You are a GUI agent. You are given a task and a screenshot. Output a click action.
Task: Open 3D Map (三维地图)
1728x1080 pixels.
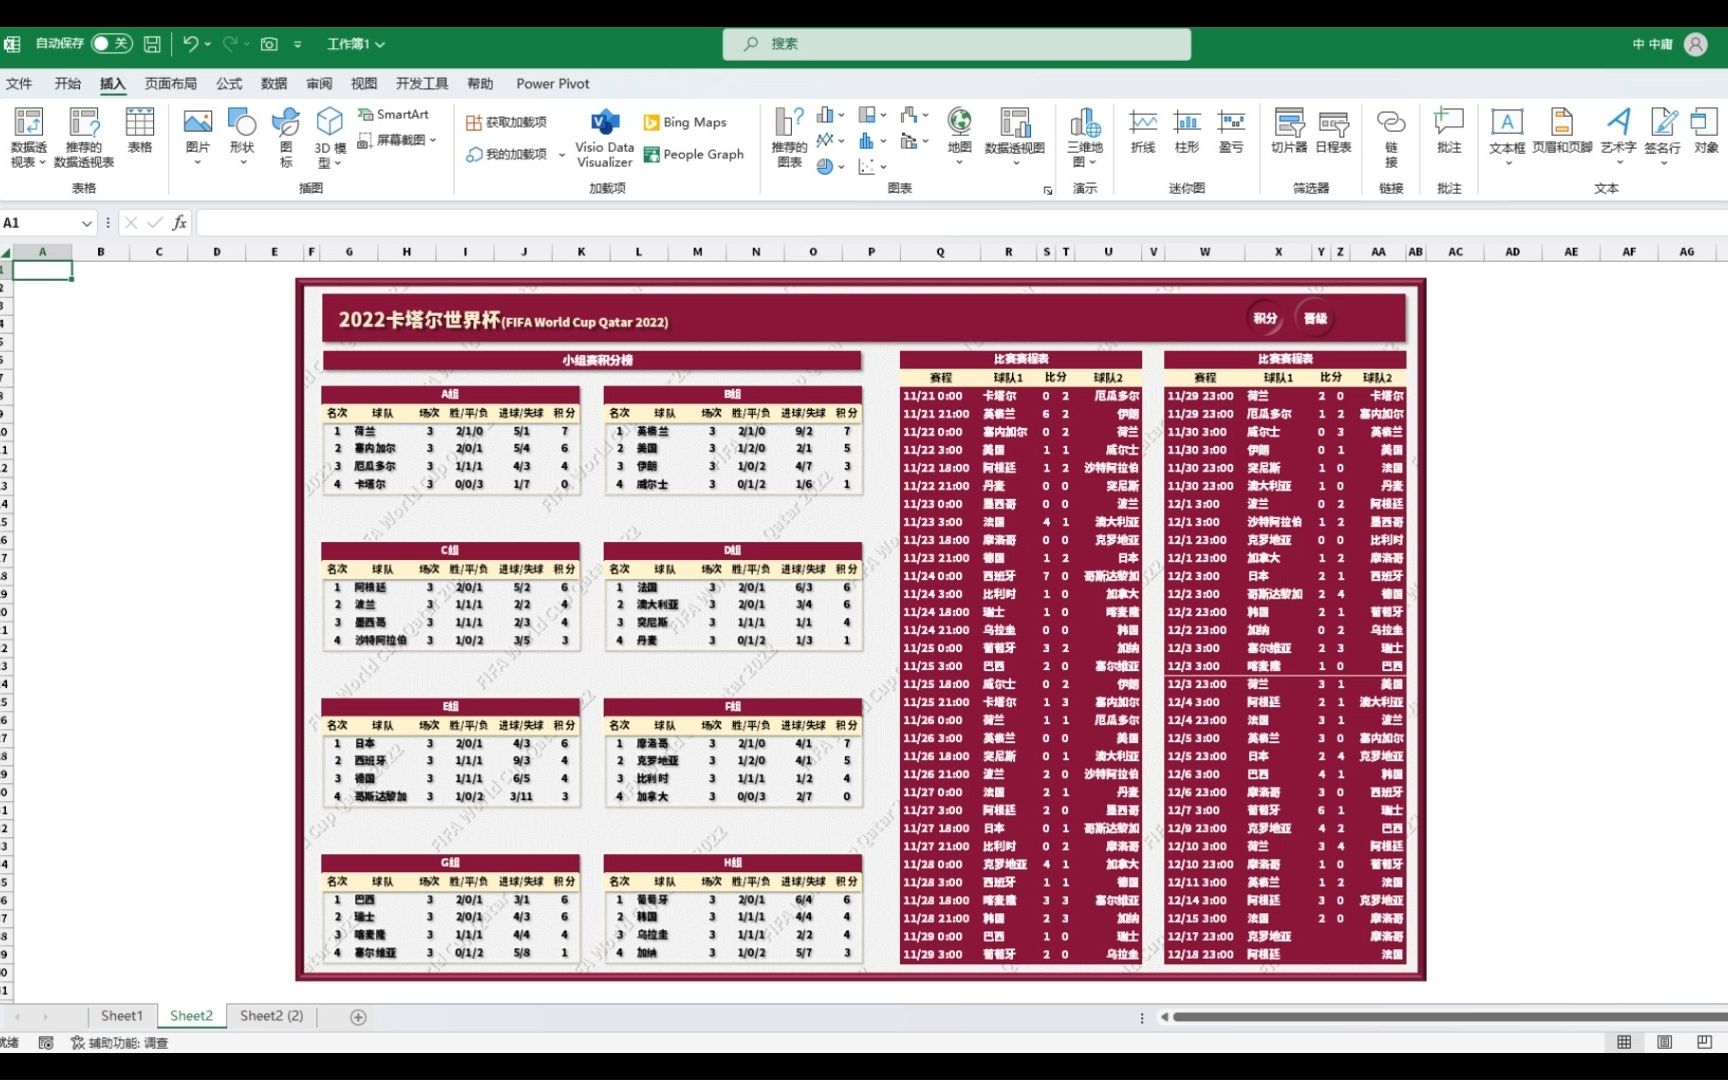click(x=1085, y=137)
